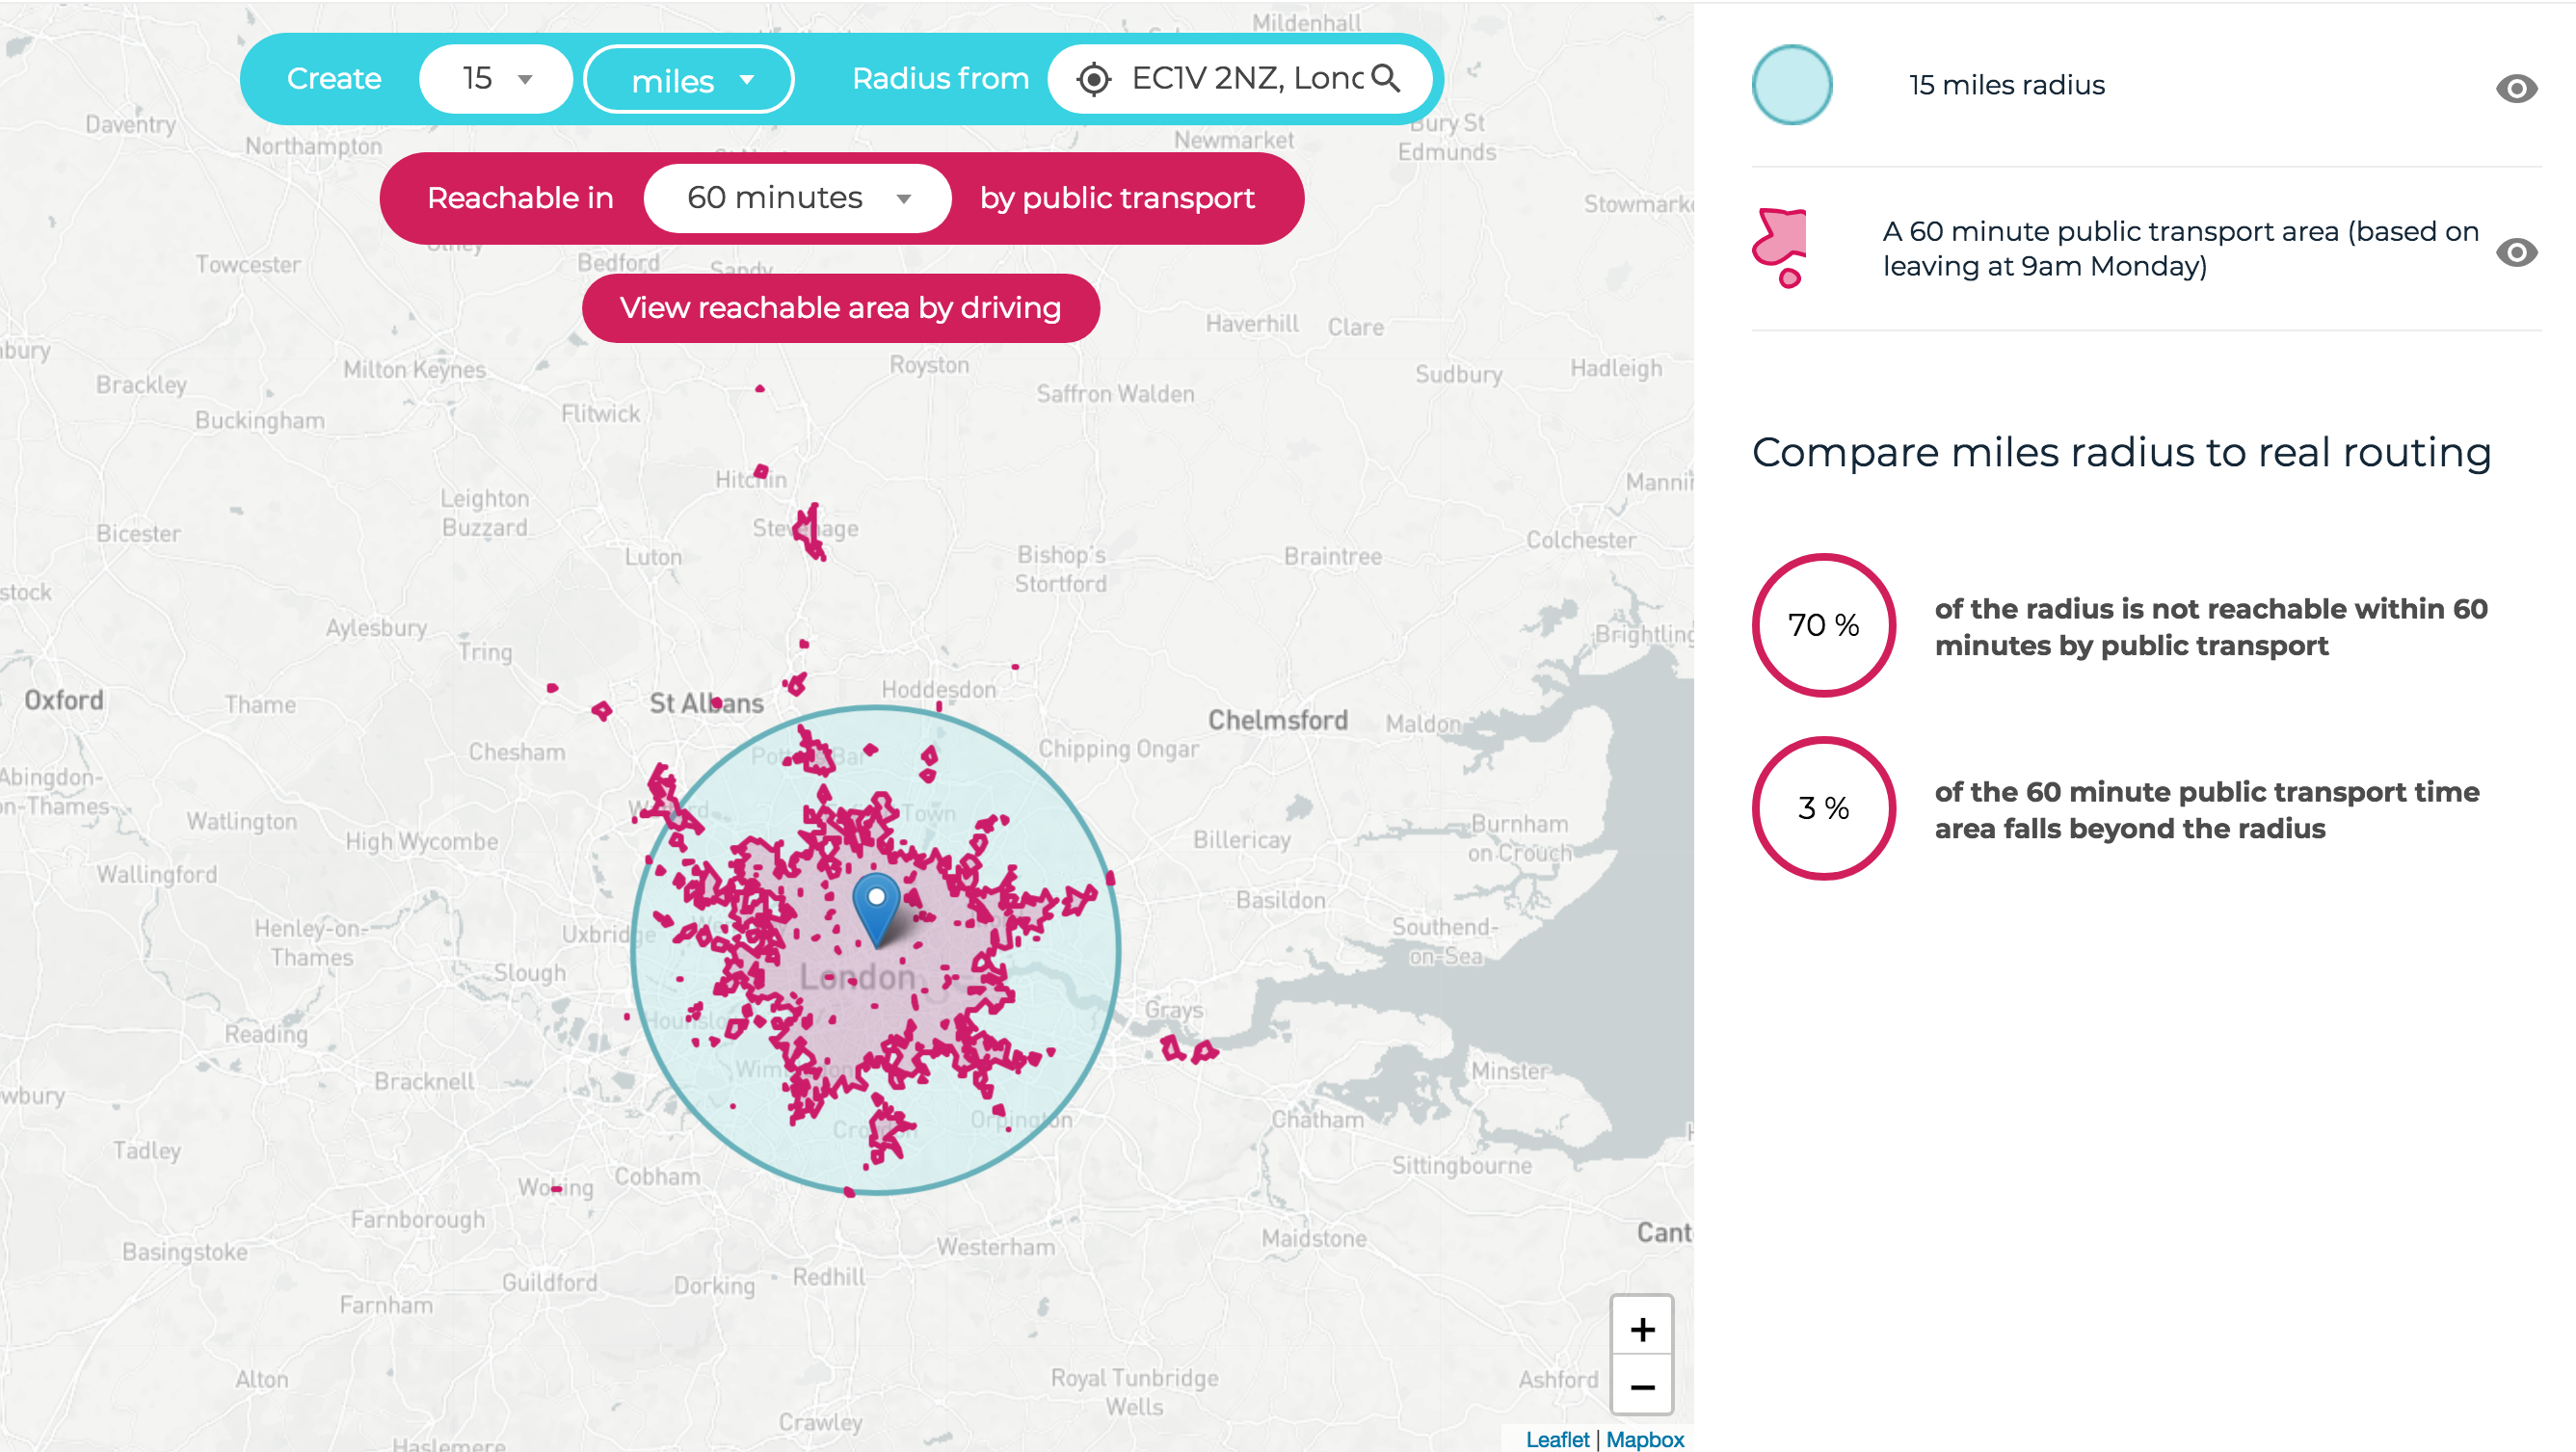Screen dimensions: 2576x1452
Task: Hide the 15 miles radius using the eye toggle
Action: click(x=2518, y=88)
